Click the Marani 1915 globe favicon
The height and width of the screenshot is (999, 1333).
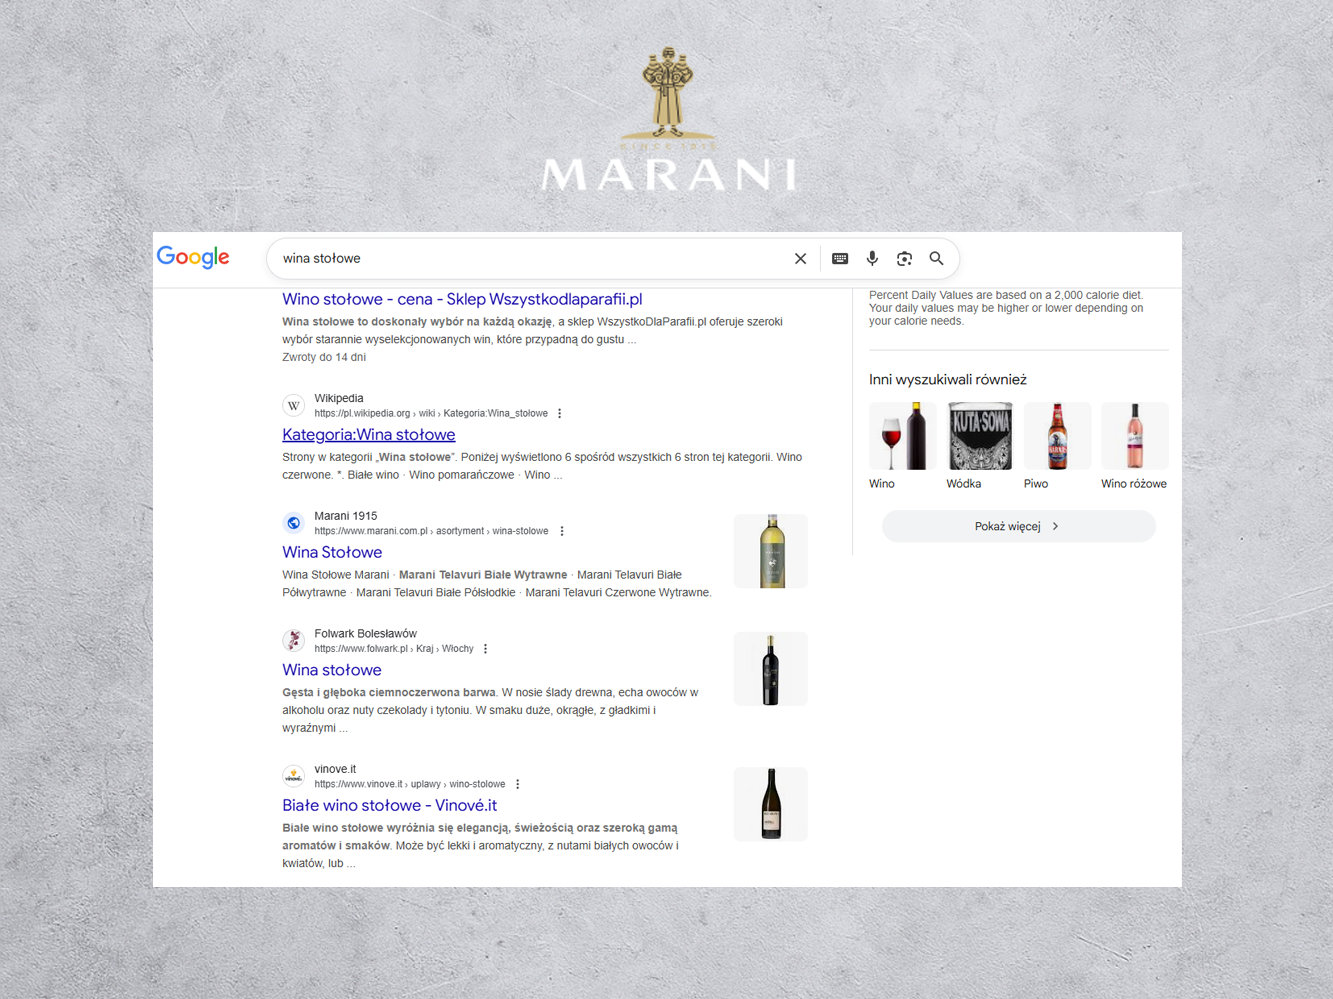[293, 523]
